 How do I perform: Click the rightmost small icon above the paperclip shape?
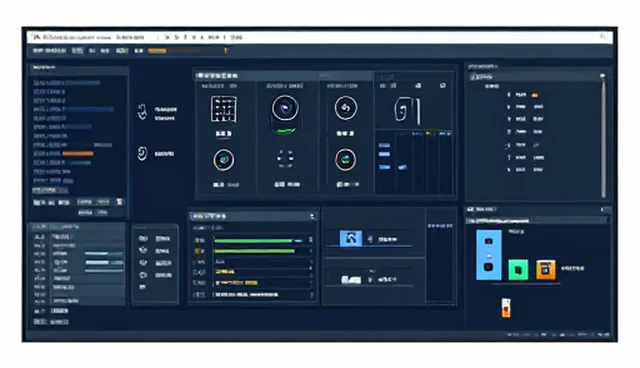pos(443,86)
